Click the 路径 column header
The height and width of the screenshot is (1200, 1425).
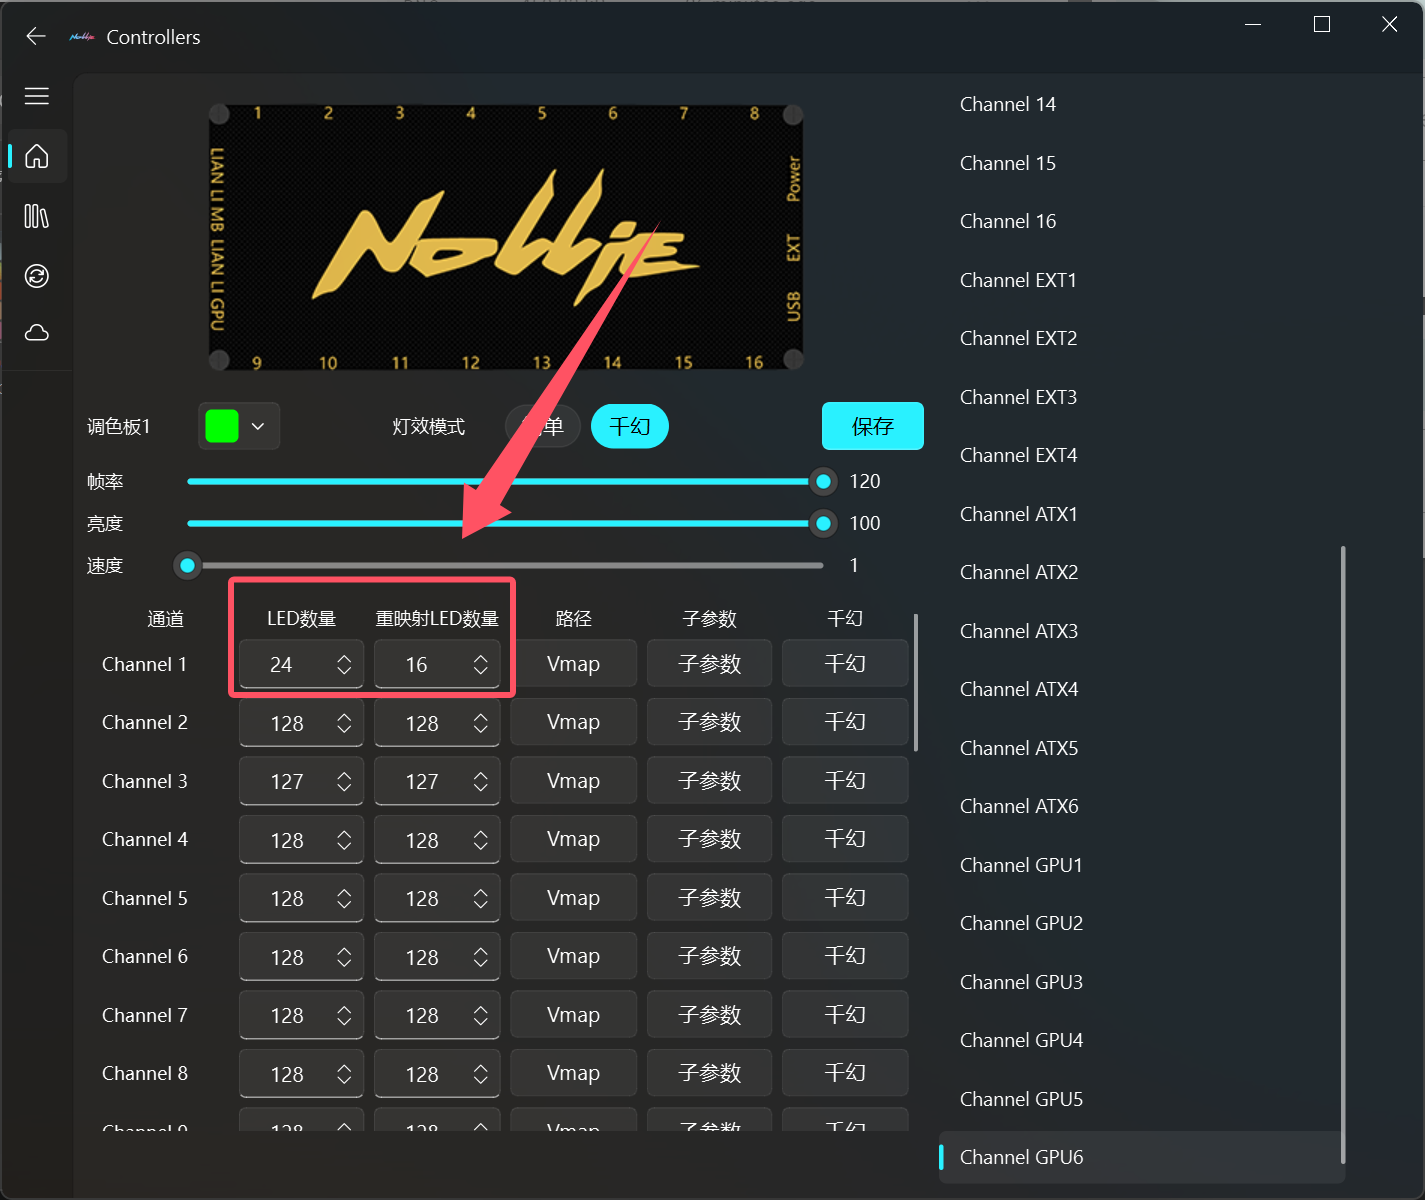point(573,619)
